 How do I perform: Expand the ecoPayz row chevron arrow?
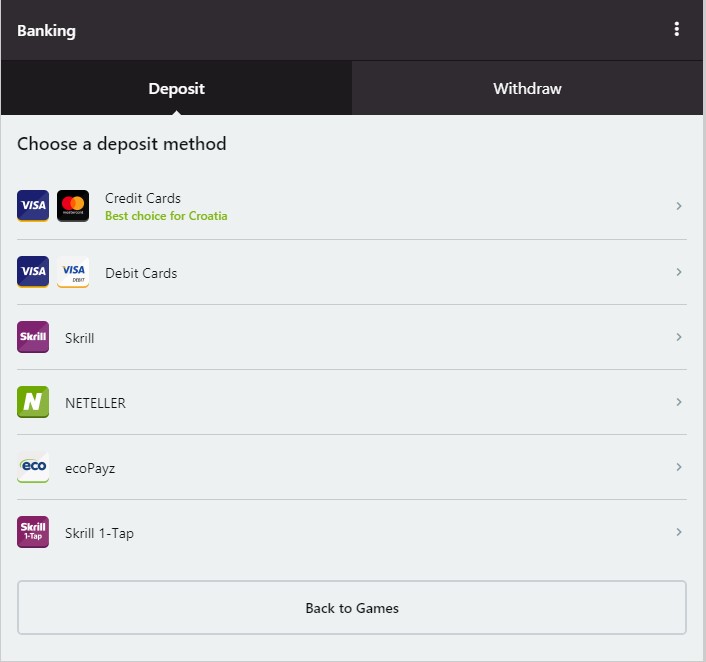point(679,467)
